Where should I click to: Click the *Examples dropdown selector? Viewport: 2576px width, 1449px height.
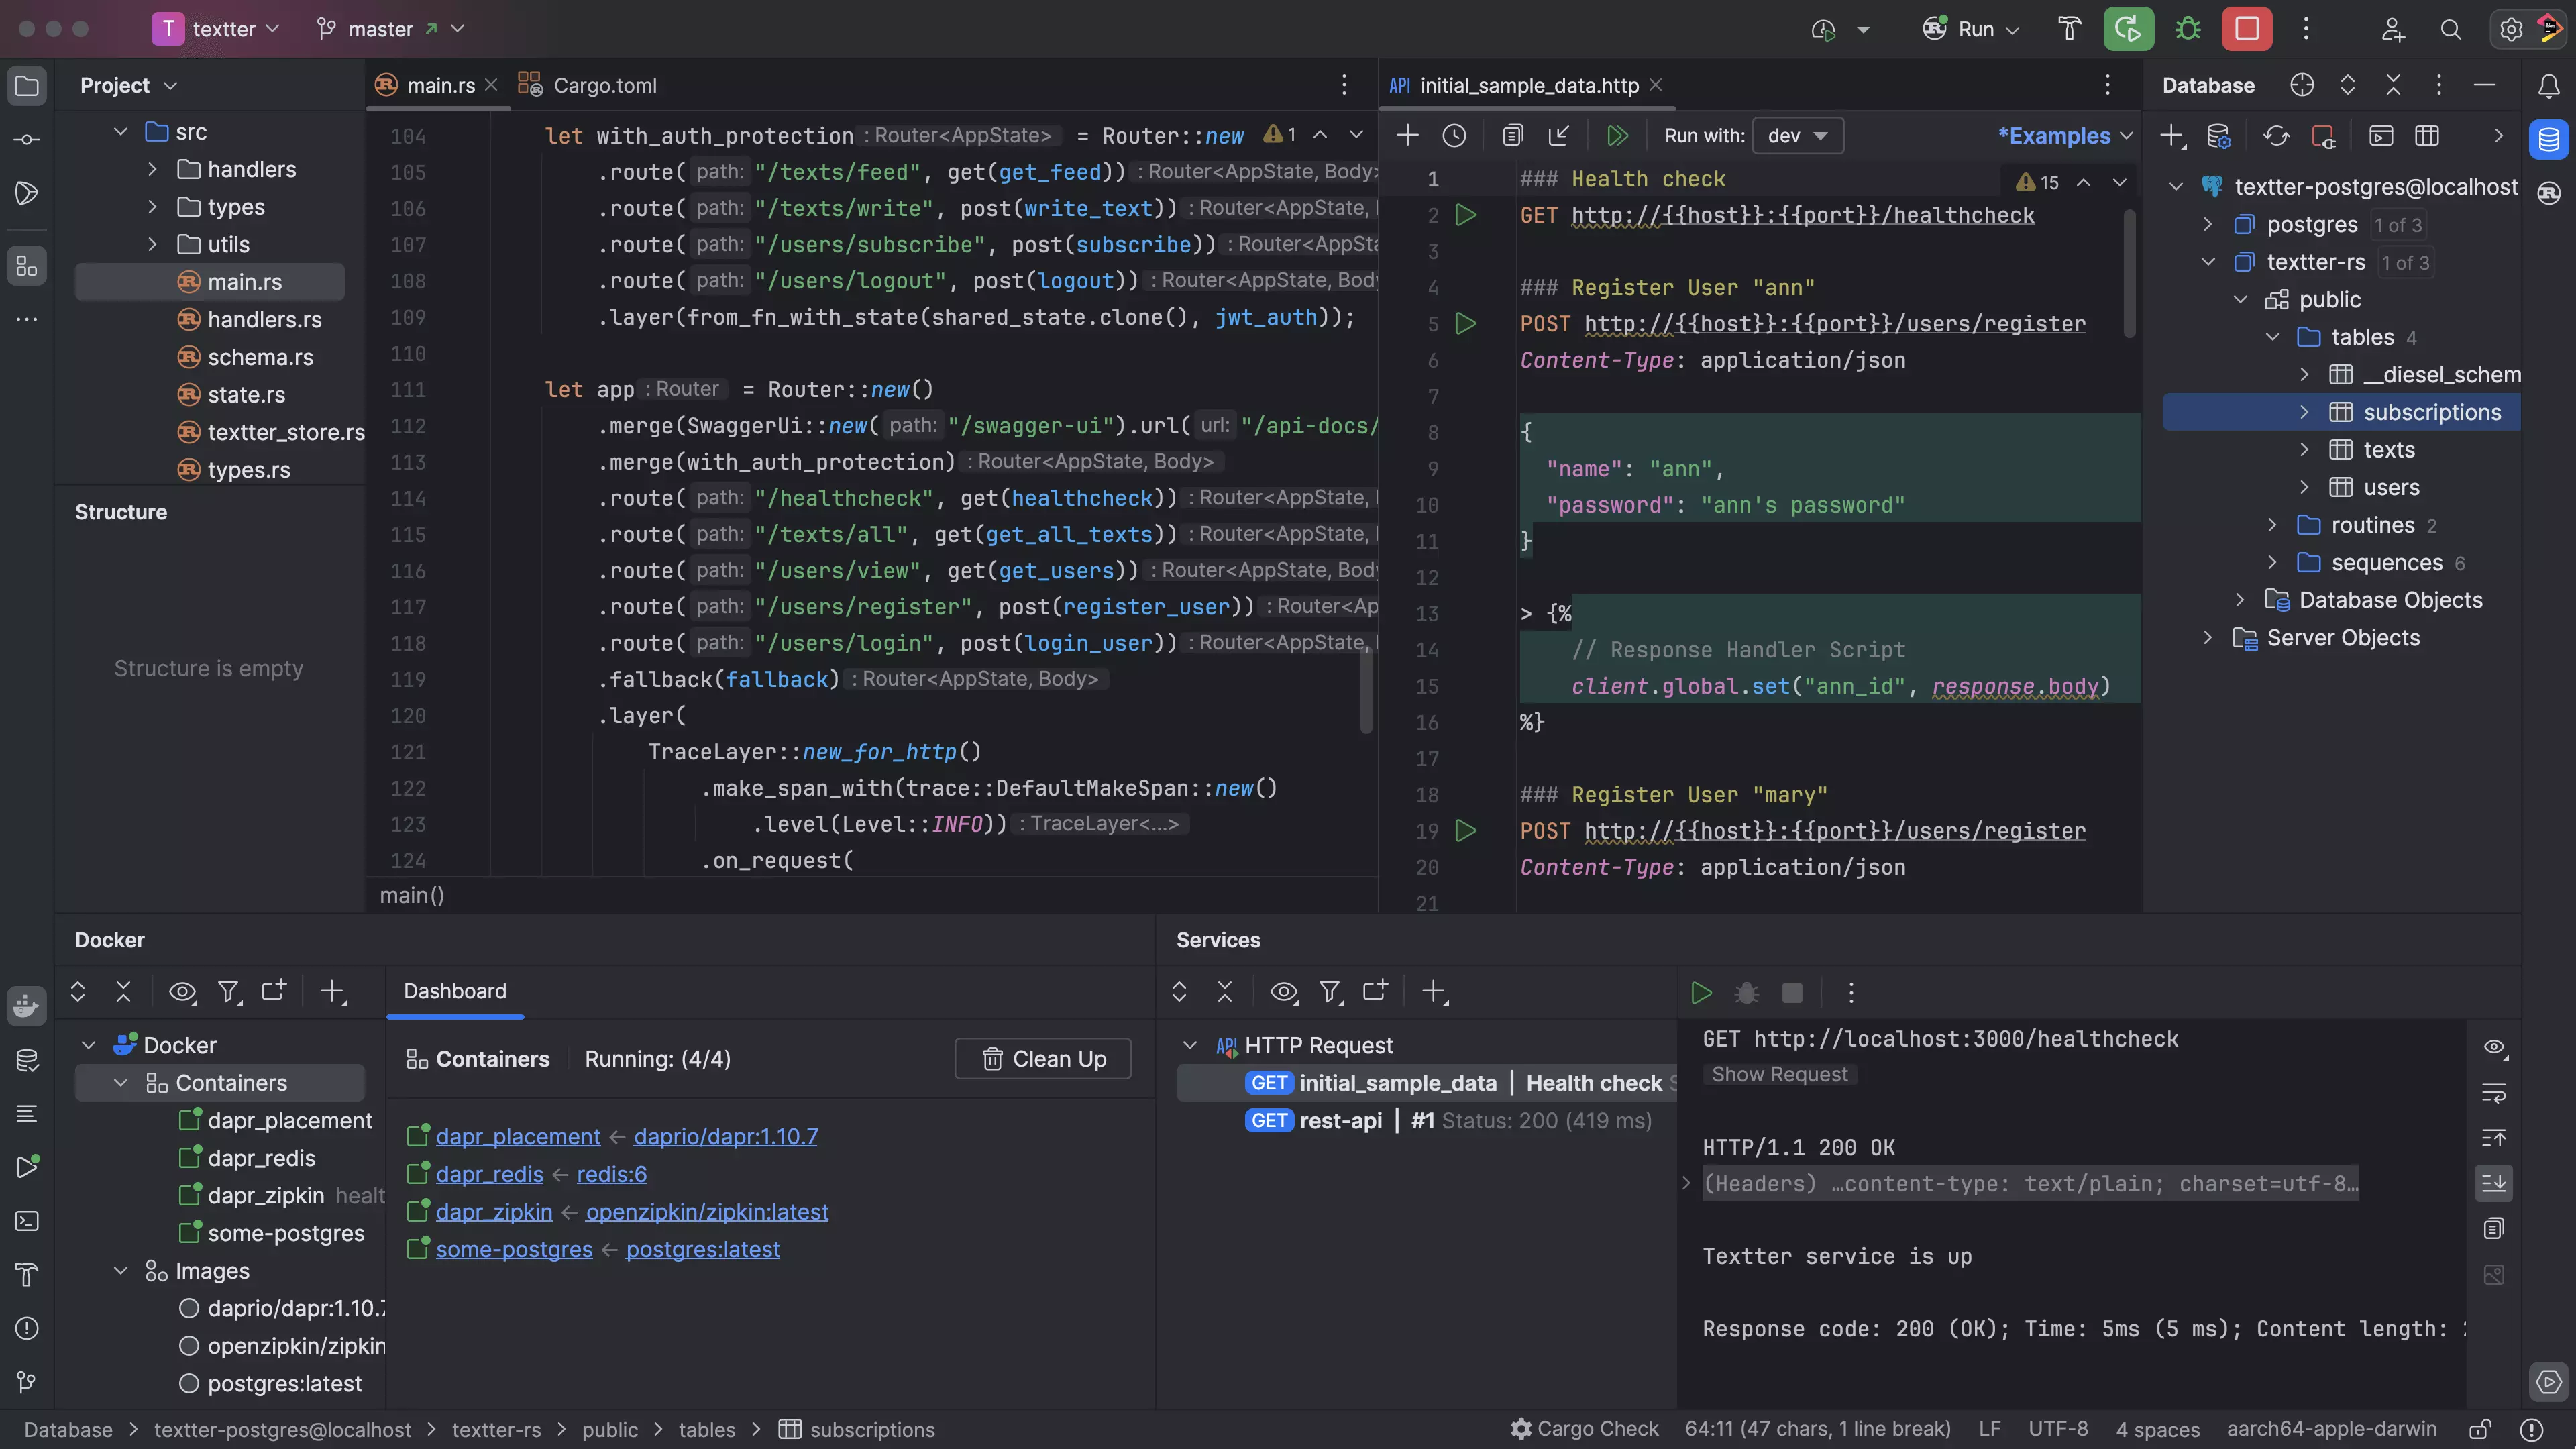tap(2061, 136)
